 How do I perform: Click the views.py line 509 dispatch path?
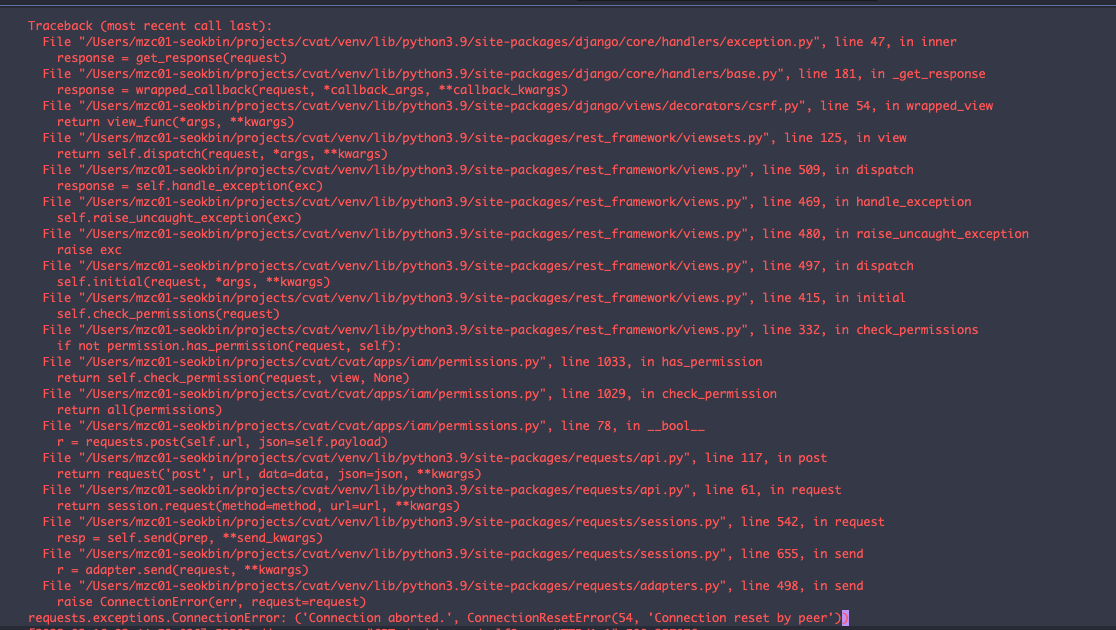tap(478, 170)
